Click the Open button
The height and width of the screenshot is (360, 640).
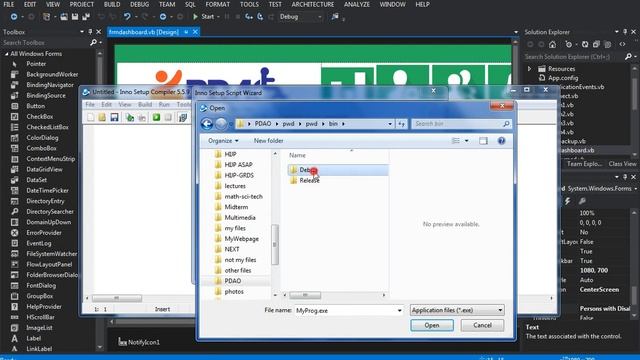tap(432, 325)
